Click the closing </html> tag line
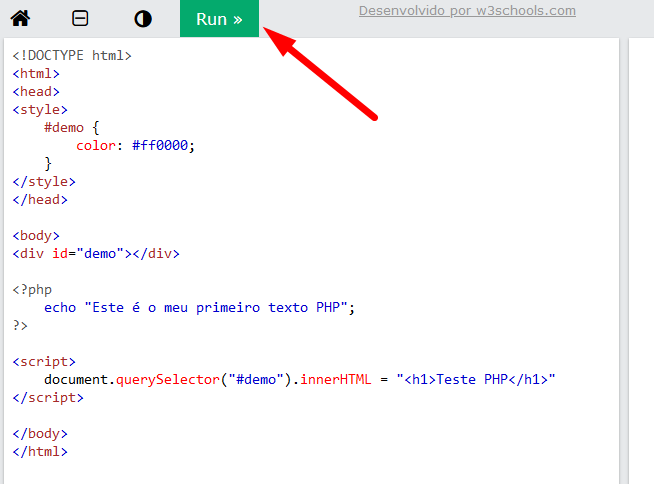Image resolution: width=654 pixels, height=484 pixels. (x=40, y=451)
